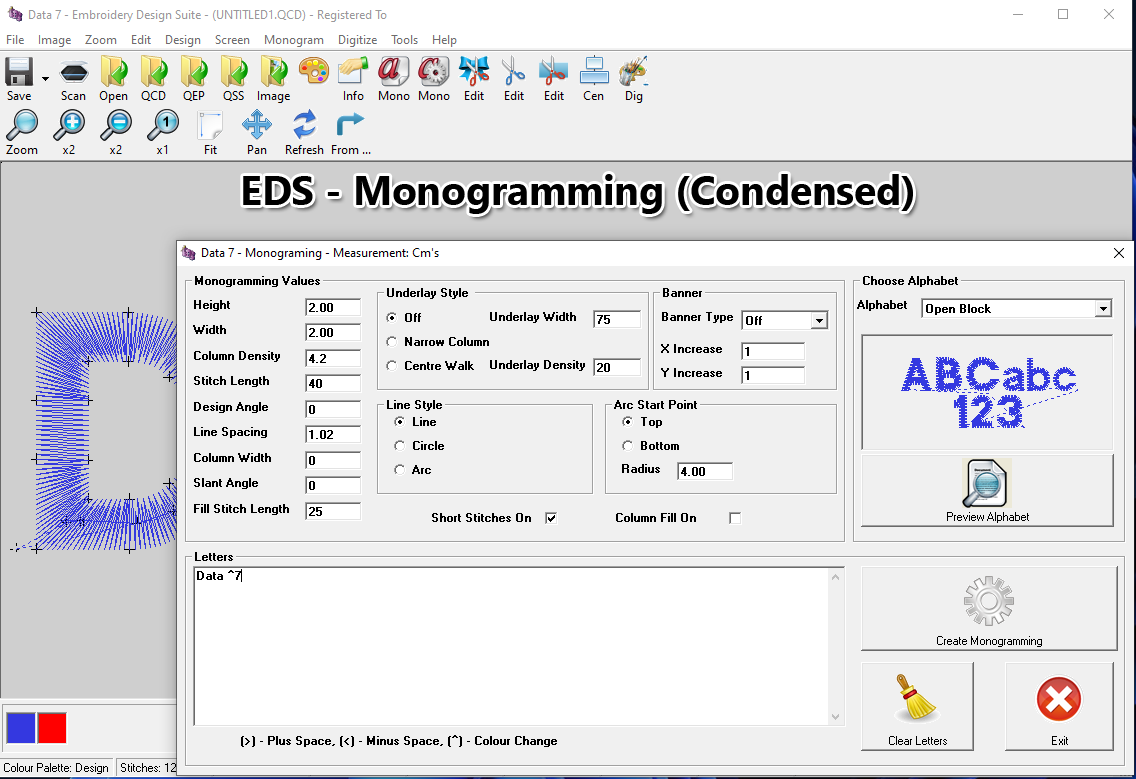Click the Clear Letters button
Viewport: 1136px width, 779px height.
coord(917,707)
